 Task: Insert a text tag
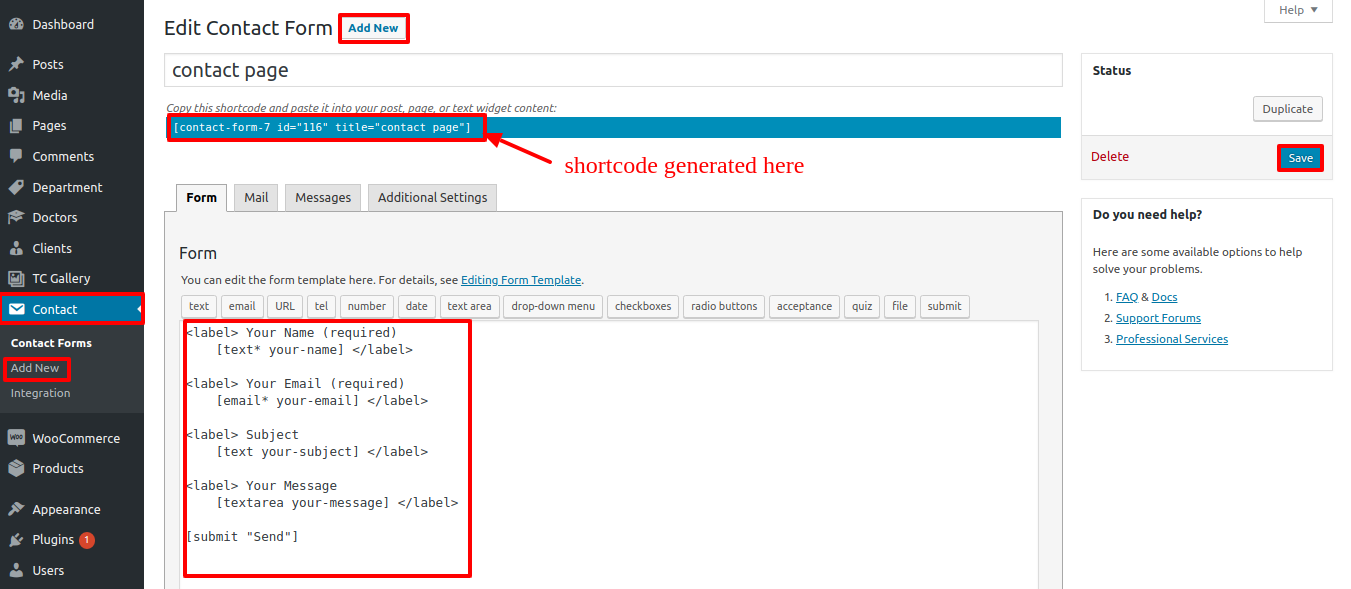[x=199, y=306]
